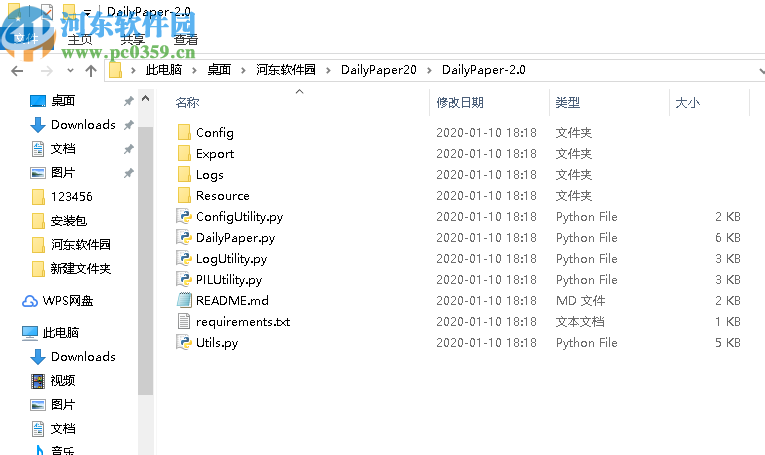
Task: Go back with the left arrow button
Action: point(17,71)
